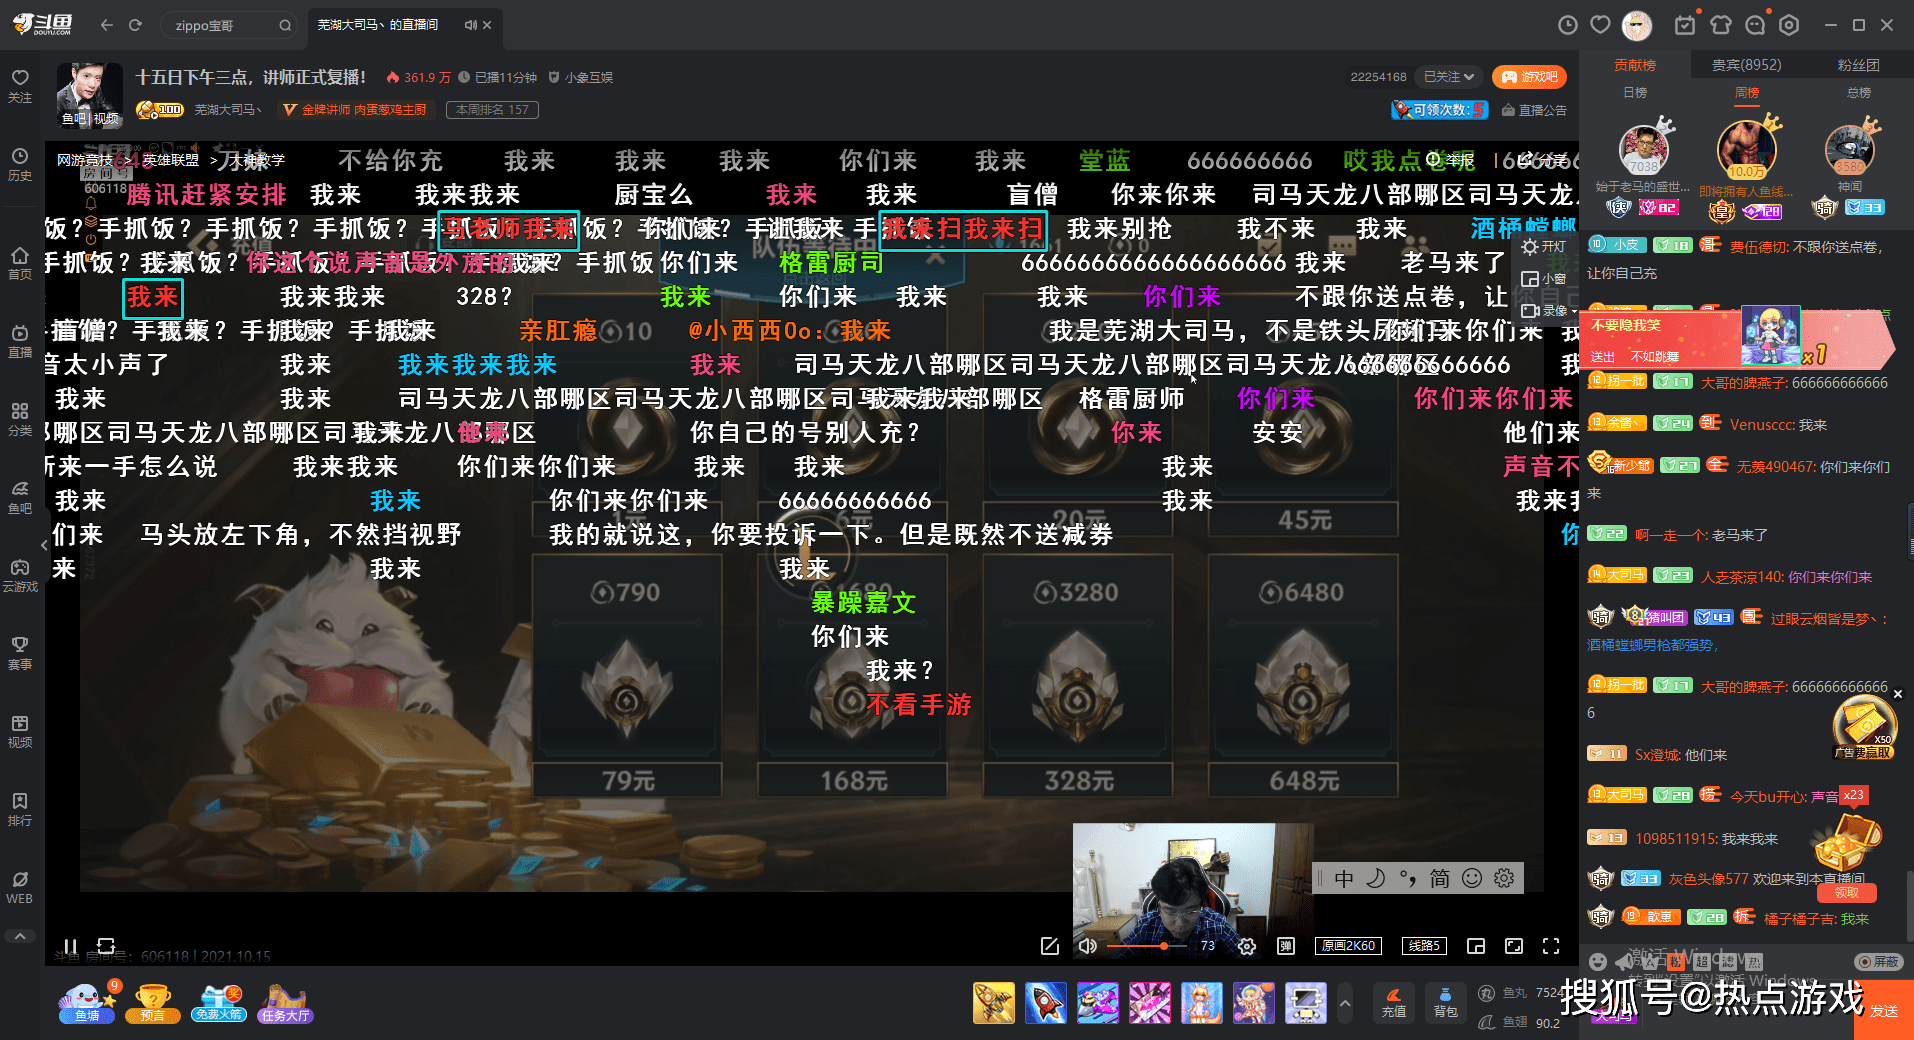The height and width of the screenshot is (1040, 1914).
Task: Toggle the 开灯 lights option
Action: (1544, 247)
